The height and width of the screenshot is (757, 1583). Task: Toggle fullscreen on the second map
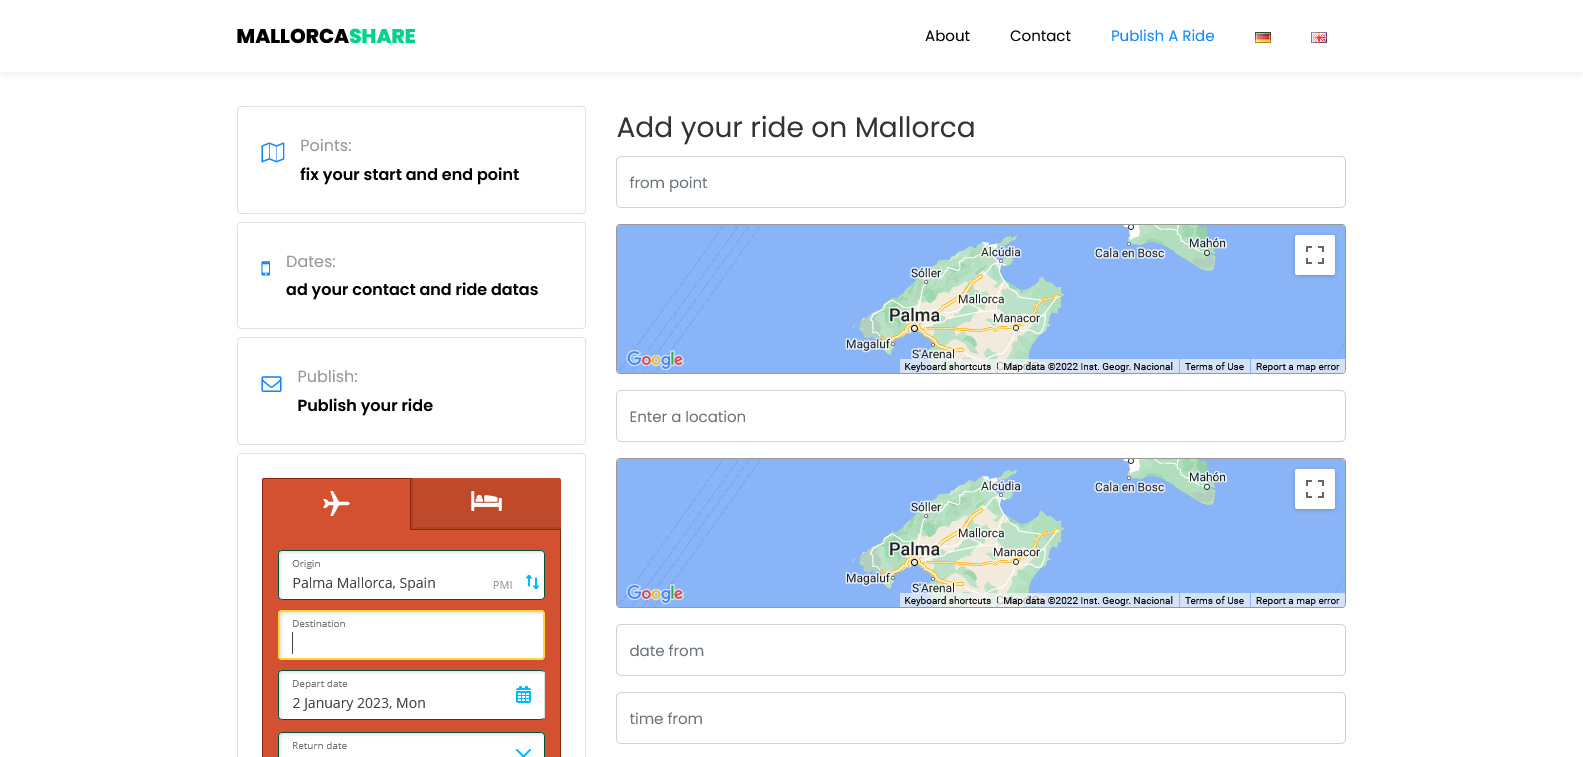point(1315,489)
